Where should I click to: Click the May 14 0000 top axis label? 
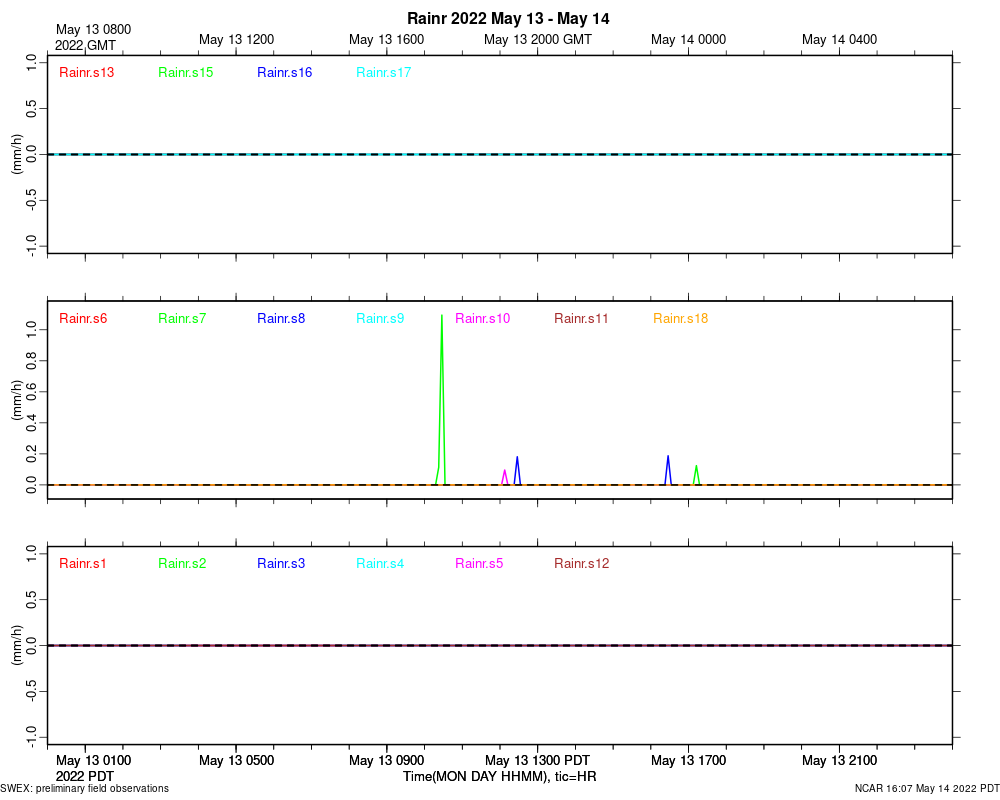click(688, 39)
